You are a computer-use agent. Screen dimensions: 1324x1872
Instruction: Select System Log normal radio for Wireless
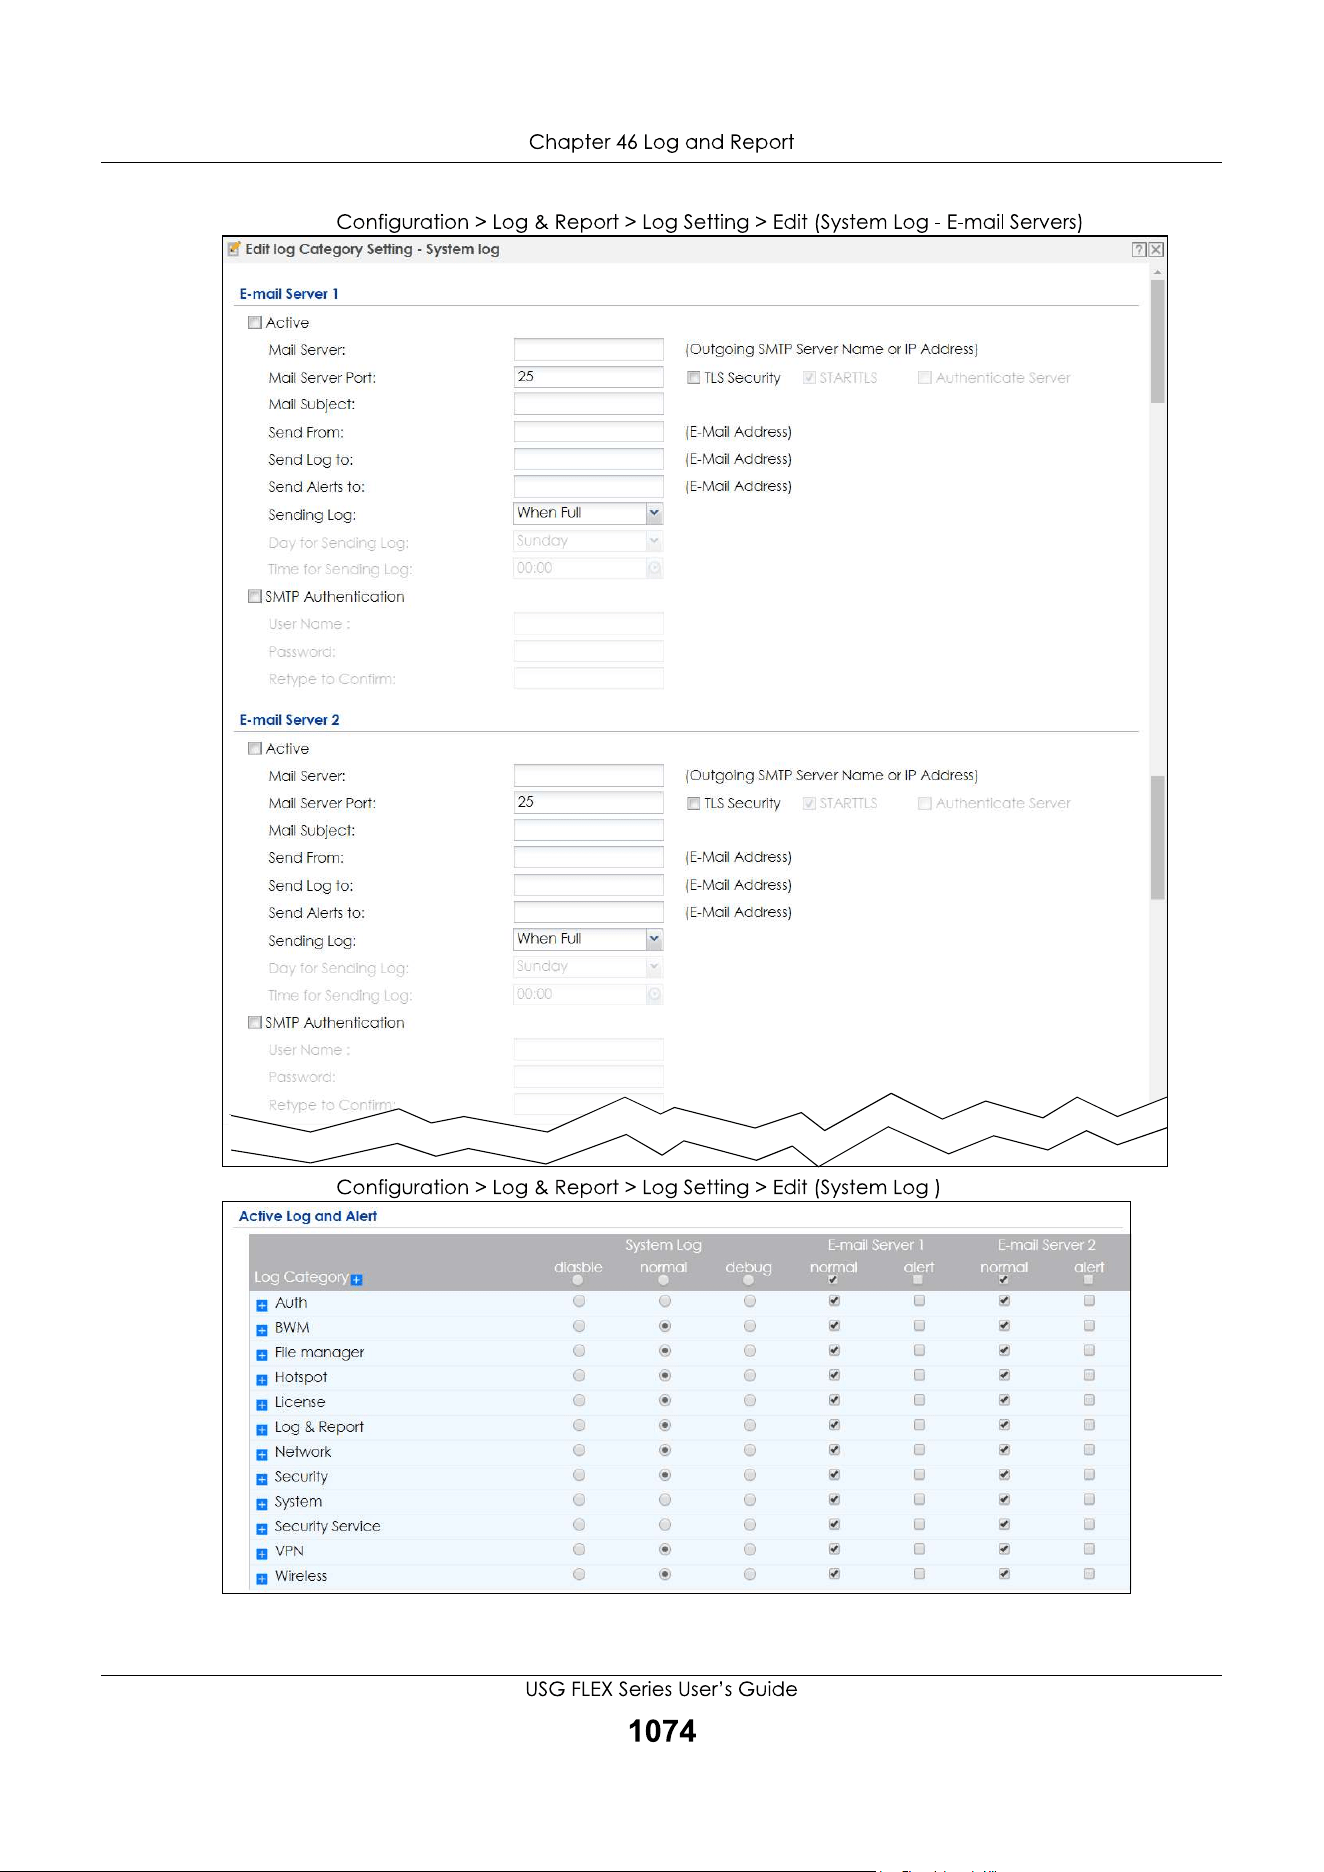click(664, 1574)
